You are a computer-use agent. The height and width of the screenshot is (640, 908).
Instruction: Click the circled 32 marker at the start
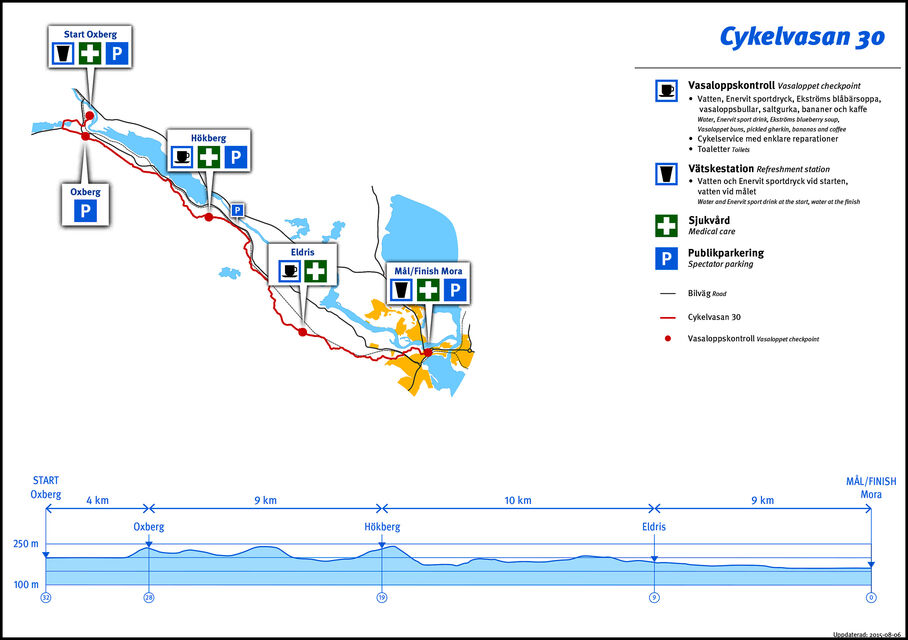(x=45, y=598)
